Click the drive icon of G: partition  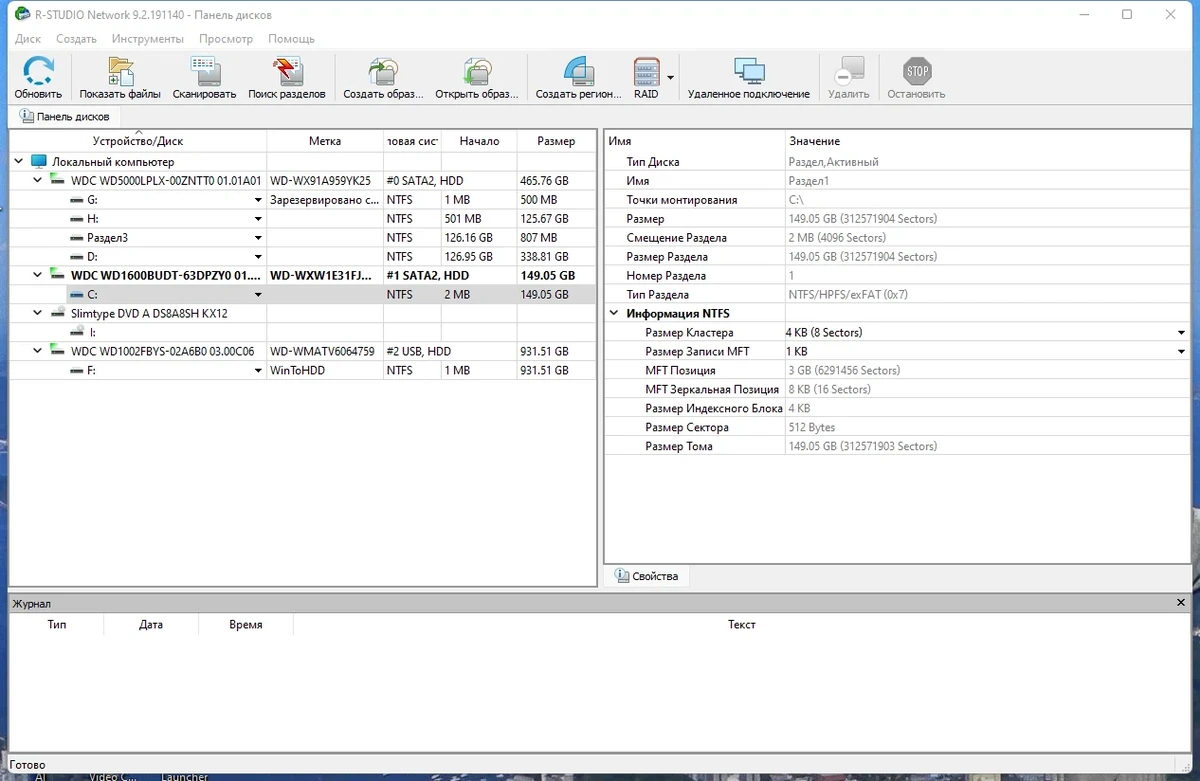click(77, 200)
